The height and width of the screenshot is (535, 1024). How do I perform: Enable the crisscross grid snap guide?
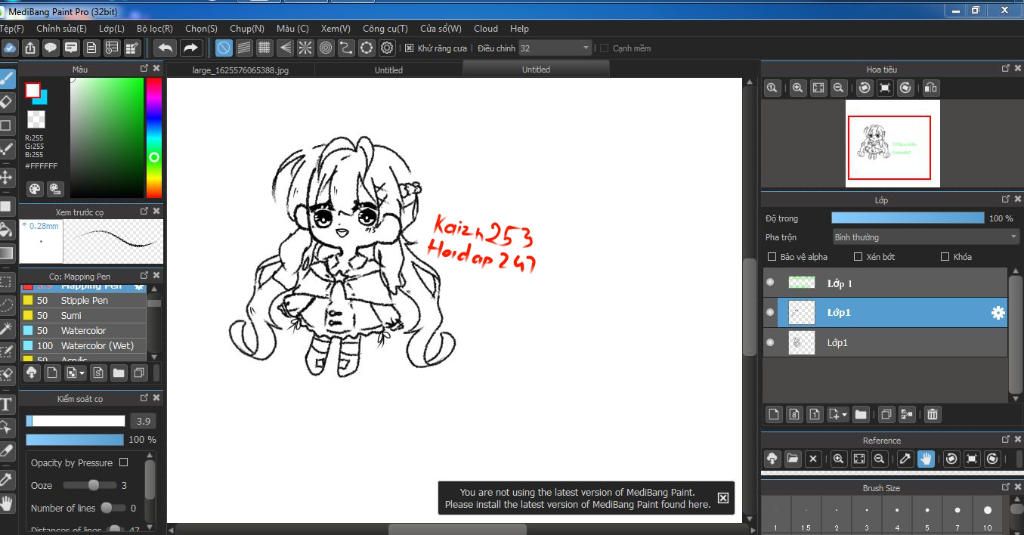264,48
